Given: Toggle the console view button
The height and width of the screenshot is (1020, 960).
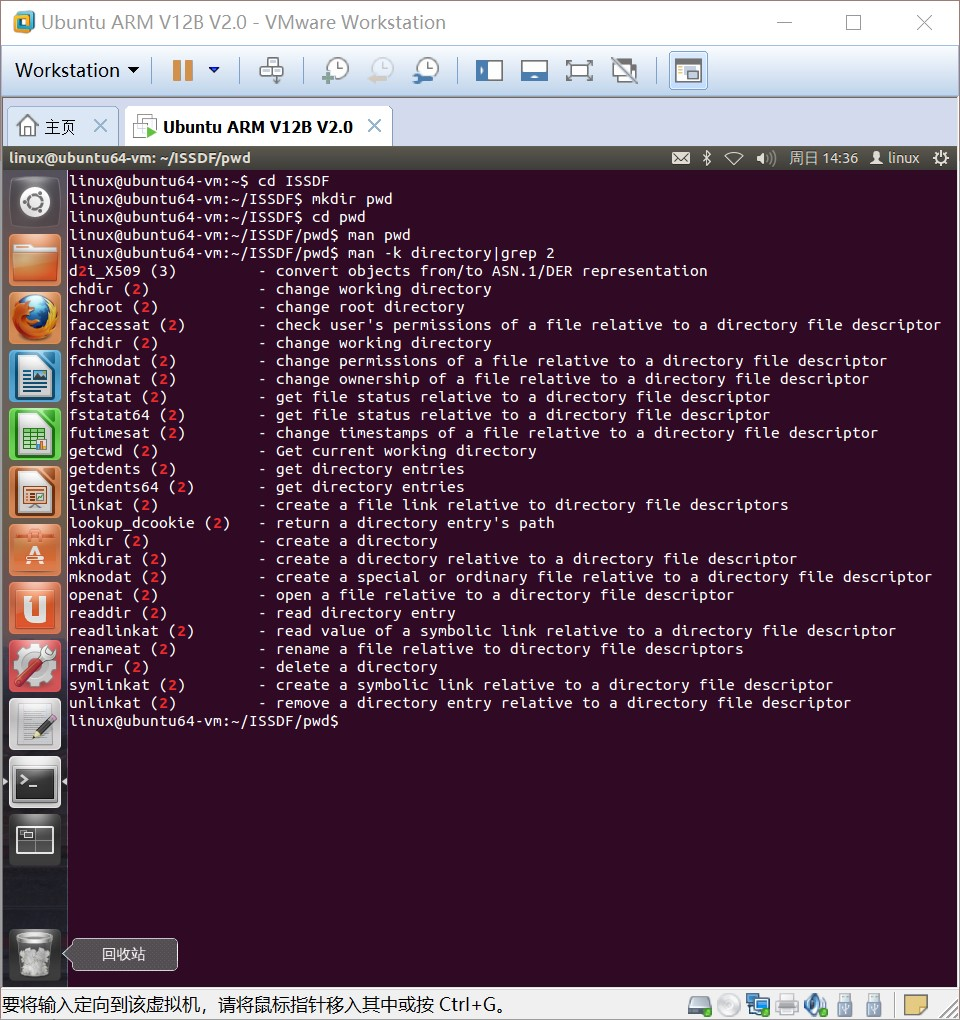Looking at the screenshot, I should (688, 70).
